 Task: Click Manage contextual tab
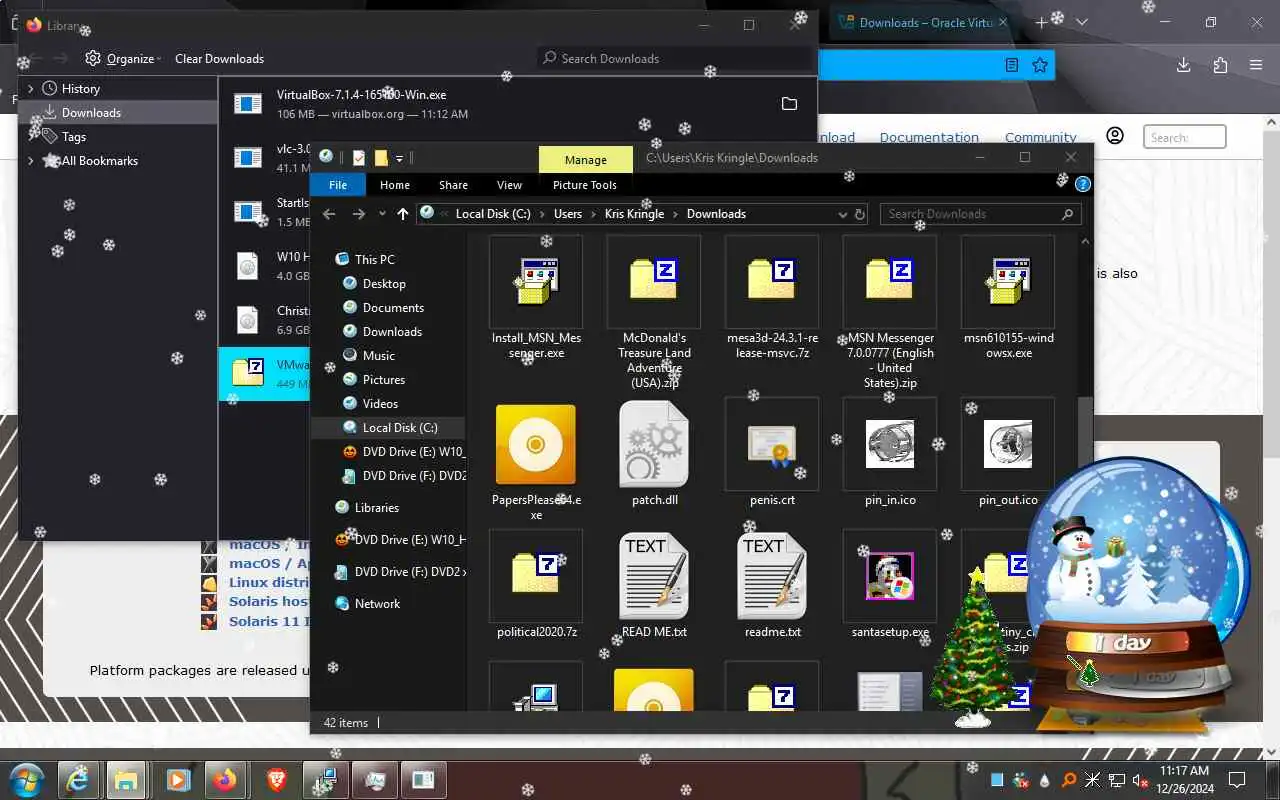coord(585,159)
